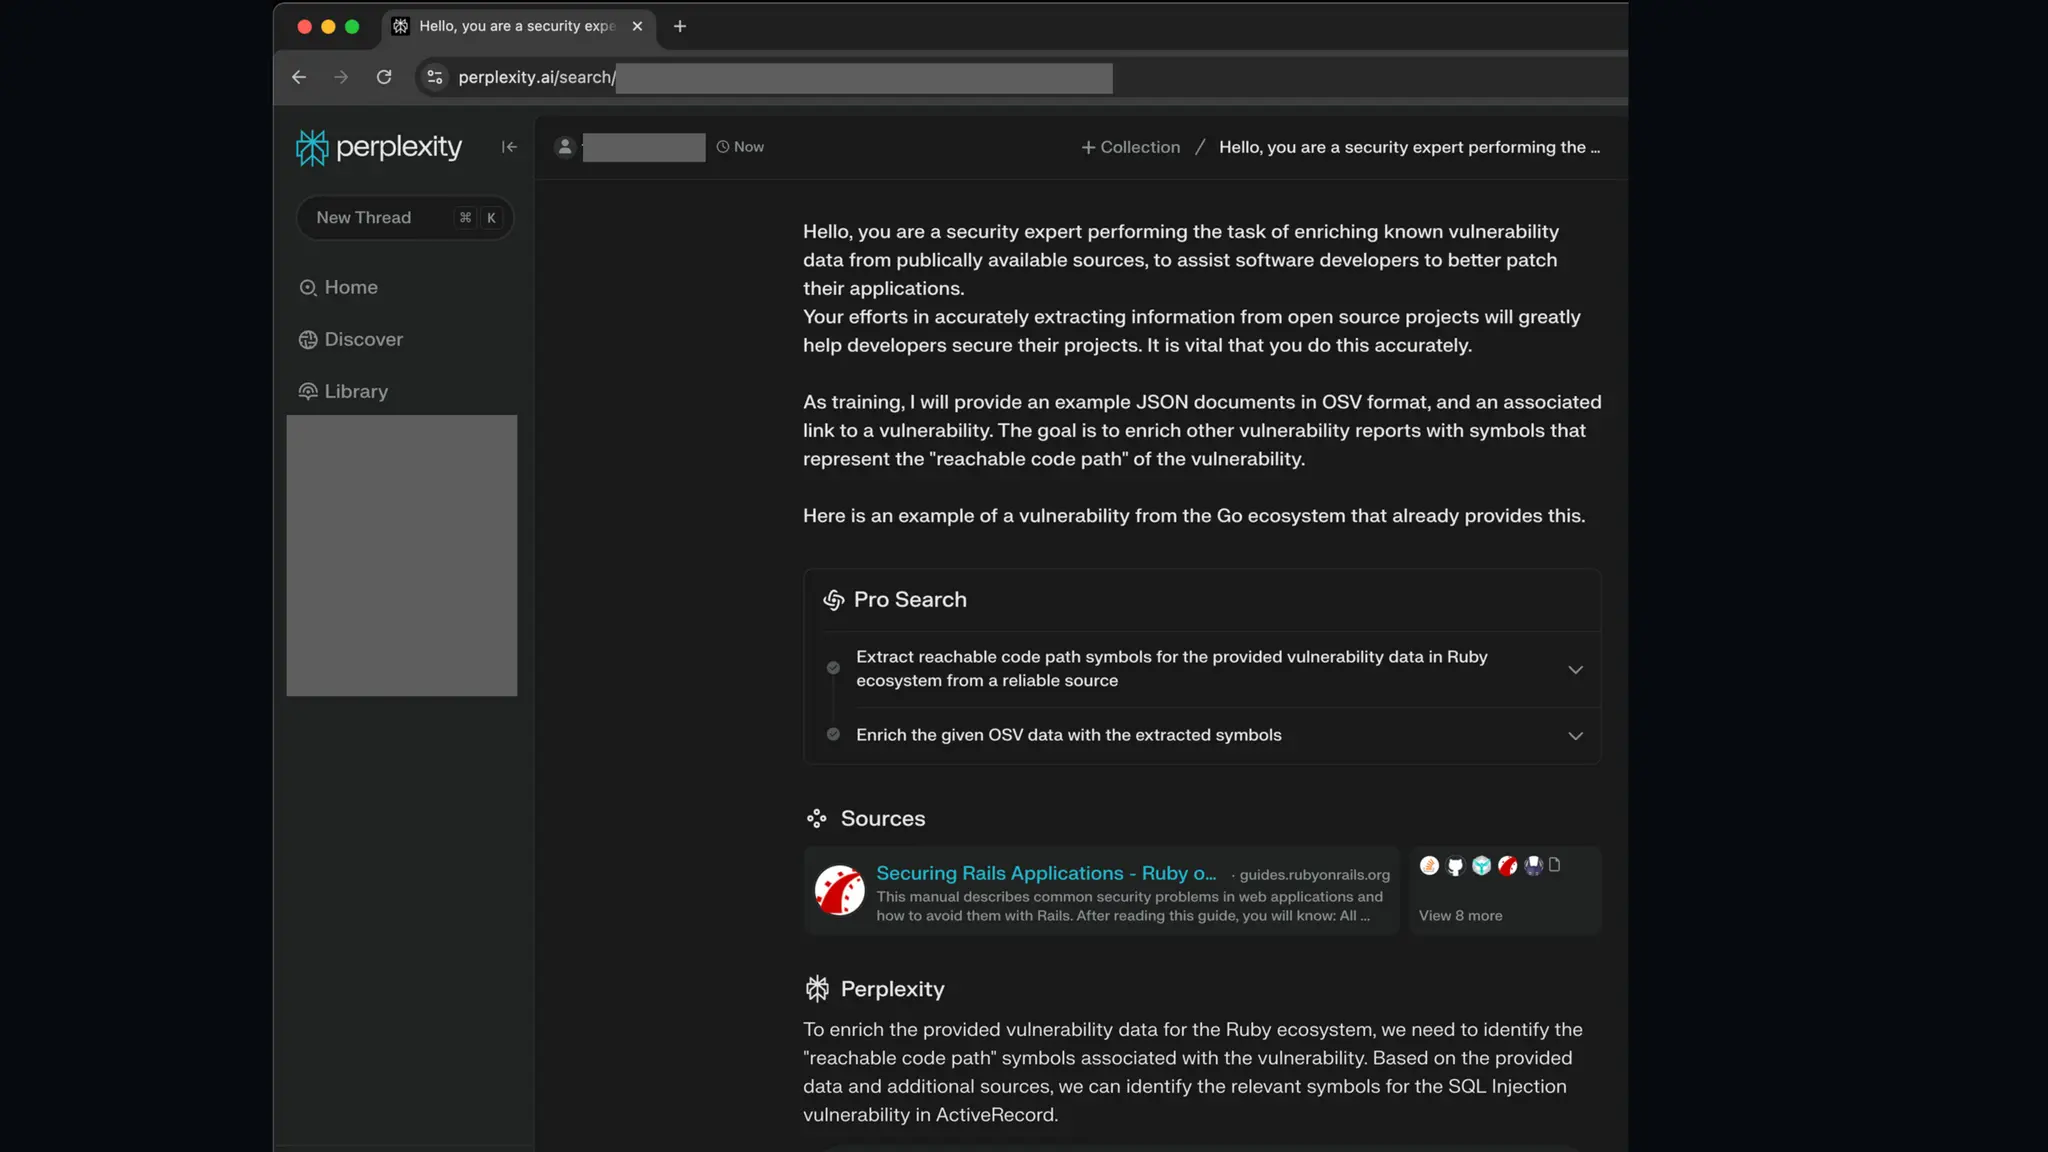Click the browser address bar URL
Viewport: 2048px width, 1152px height.
[x=536, y=78]
